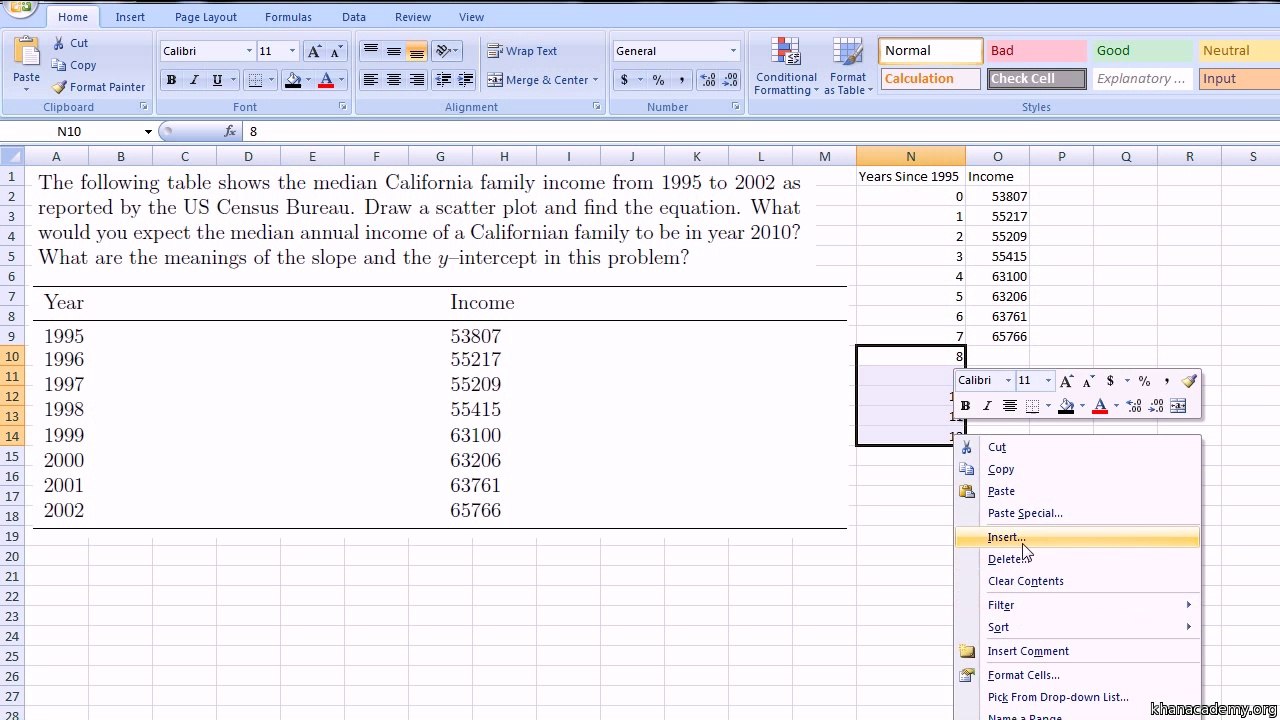The width and height of the screenshot is (1280, 720).
Task: Open ribbon font size dropdown
Action: coord(292,51)
